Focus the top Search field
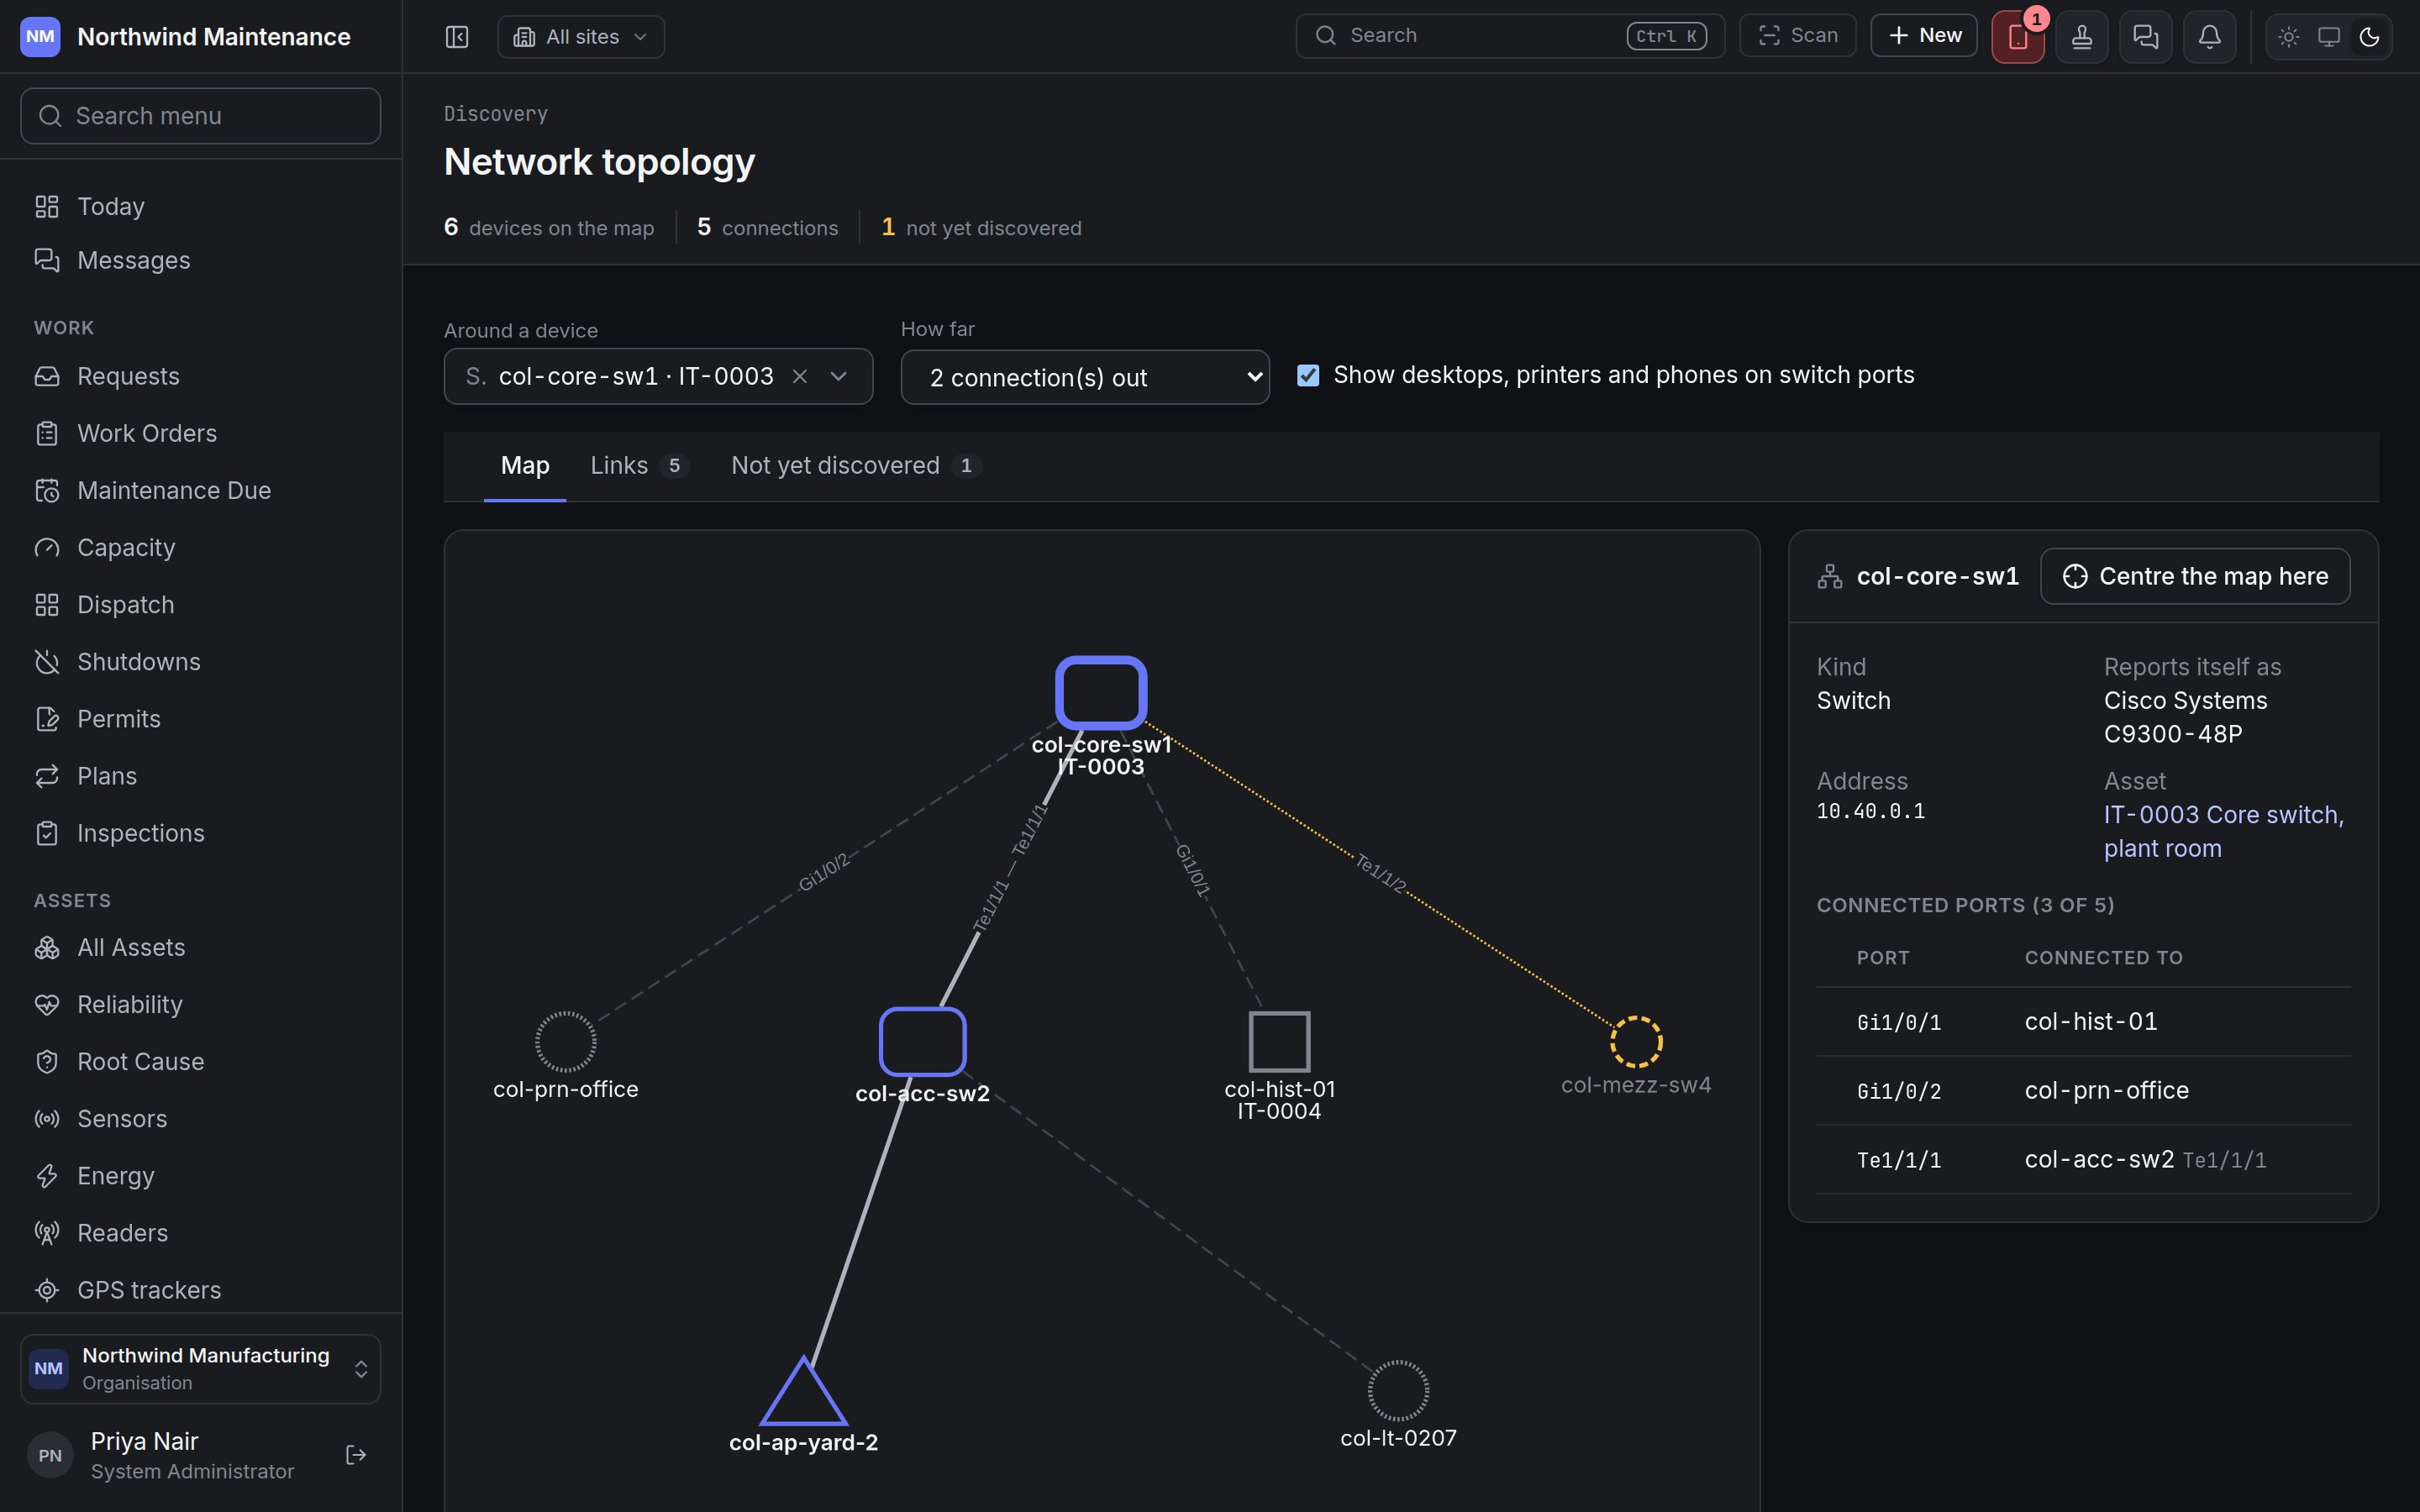2420x1512 pixels. click(1510, 36)
